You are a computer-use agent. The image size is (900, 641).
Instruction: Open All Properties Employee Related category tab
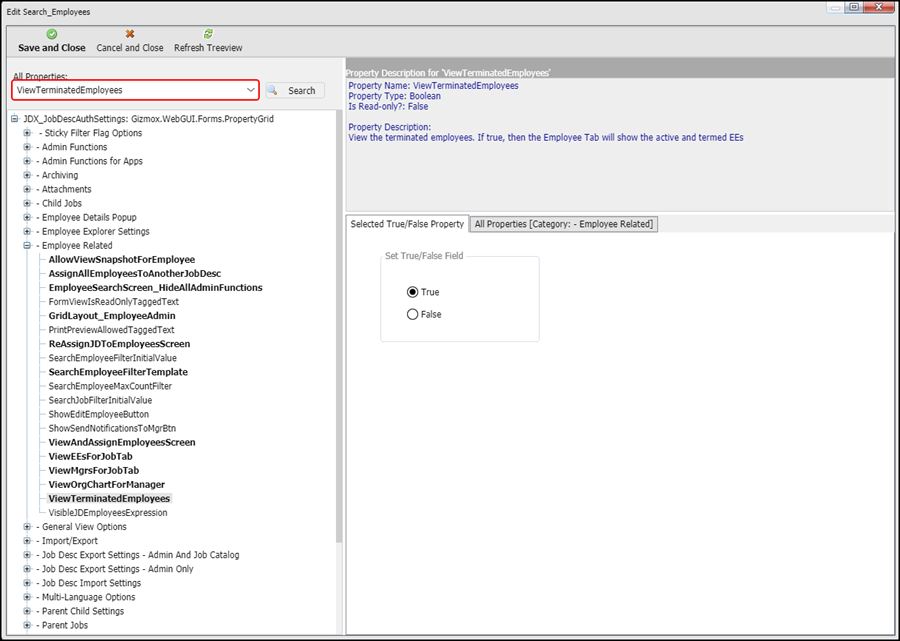564,224
